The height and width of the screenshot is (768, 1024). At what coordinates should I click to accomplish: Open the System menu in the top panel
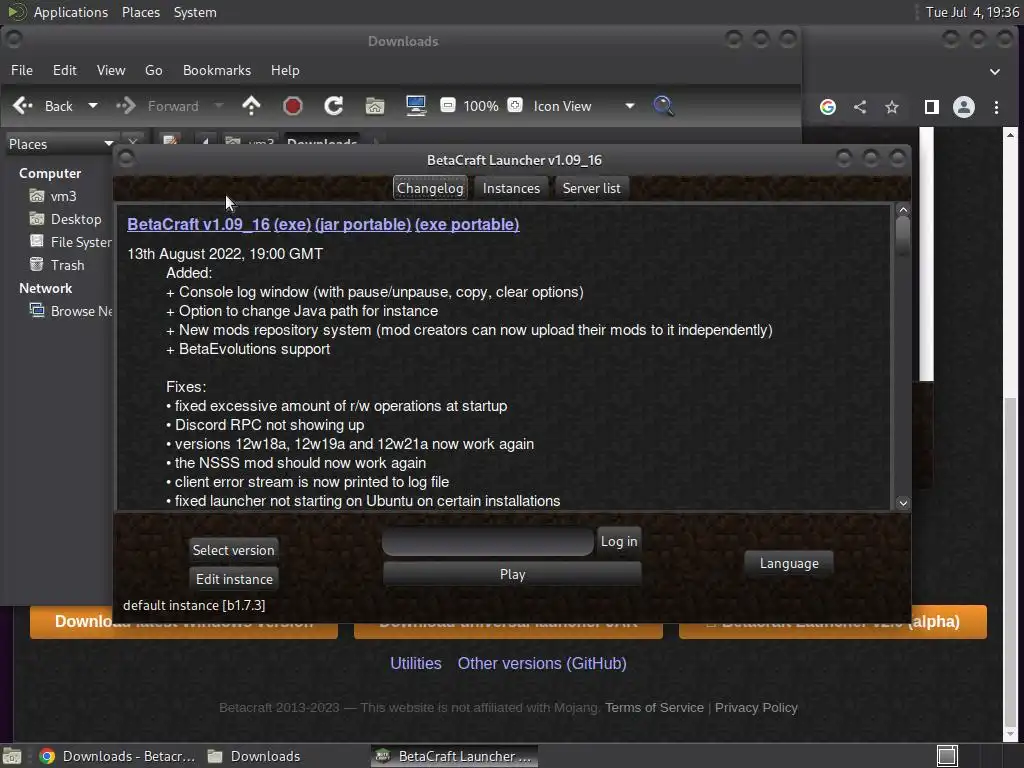pos(195,12)
